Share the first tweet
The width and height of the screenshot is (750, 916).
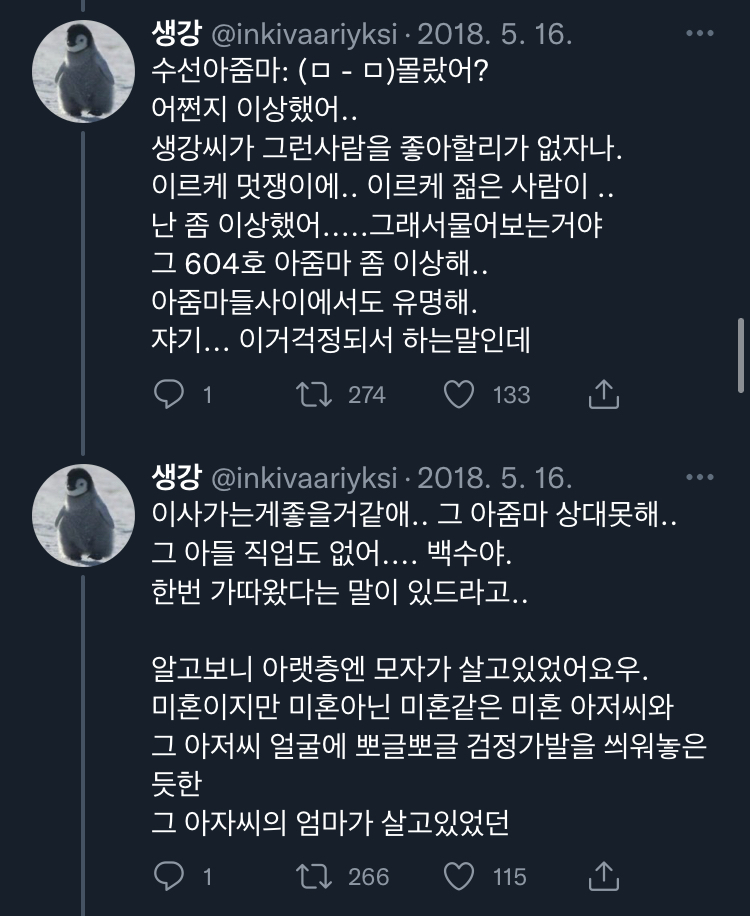(602, 395)
